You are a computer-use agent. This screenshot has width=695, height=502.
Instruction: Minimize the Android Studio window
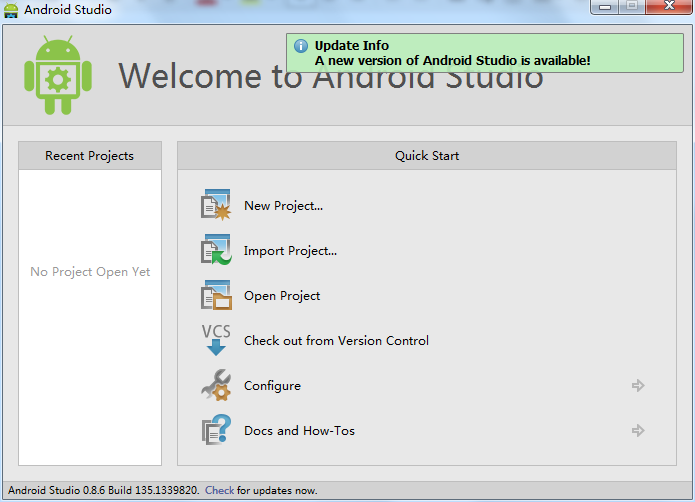605,7
